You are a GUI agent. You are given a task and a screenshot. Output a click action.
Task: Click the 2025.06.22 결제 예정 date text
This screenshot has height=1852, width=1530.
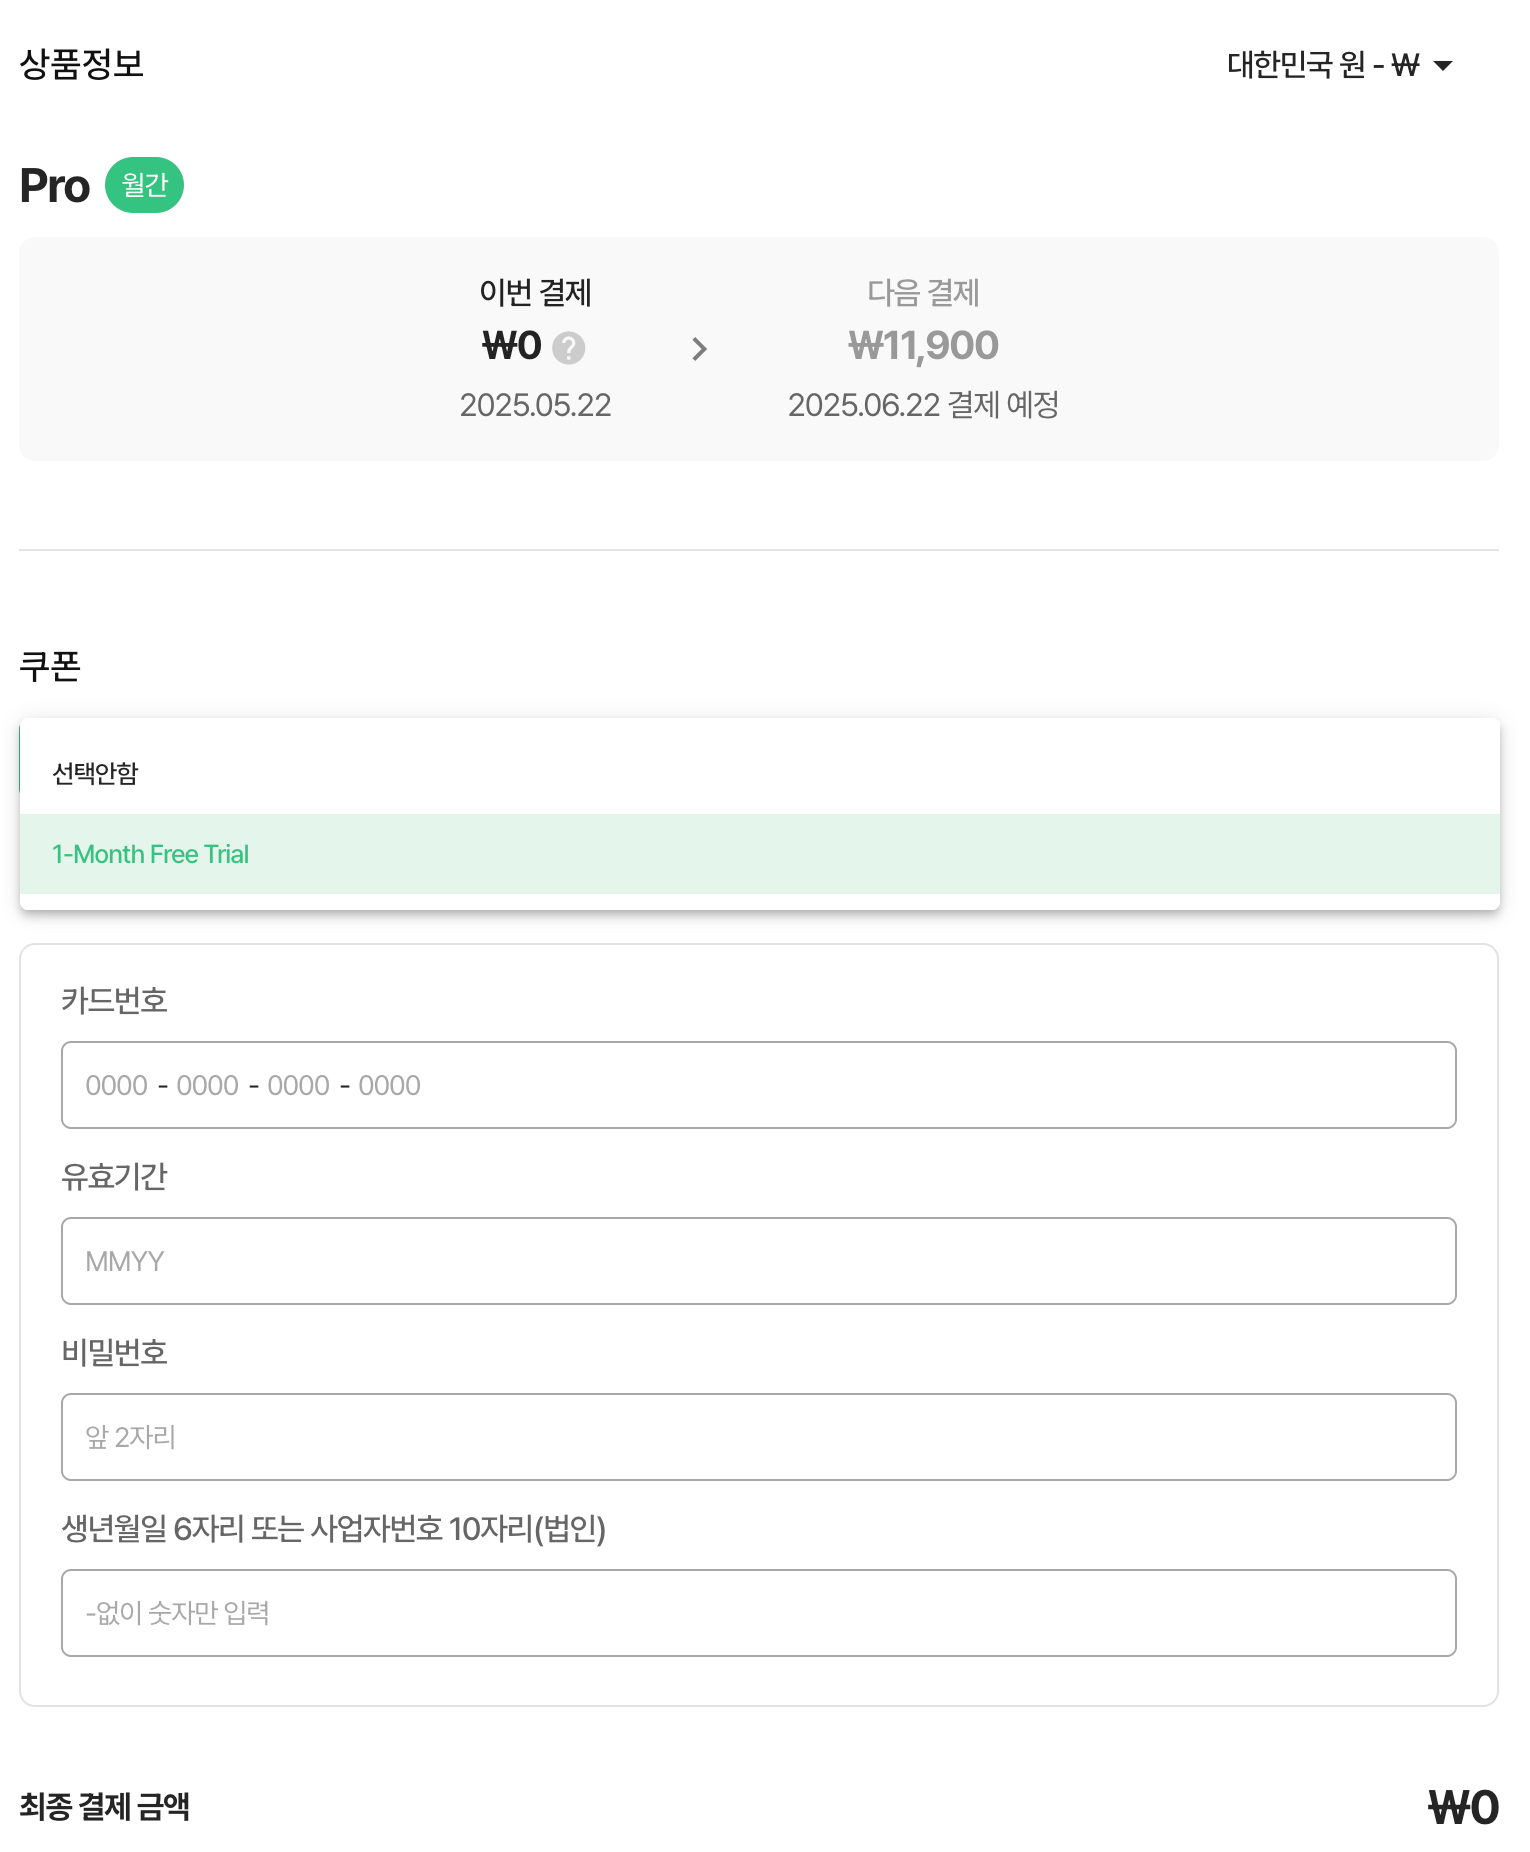click(x=923, y=405)
